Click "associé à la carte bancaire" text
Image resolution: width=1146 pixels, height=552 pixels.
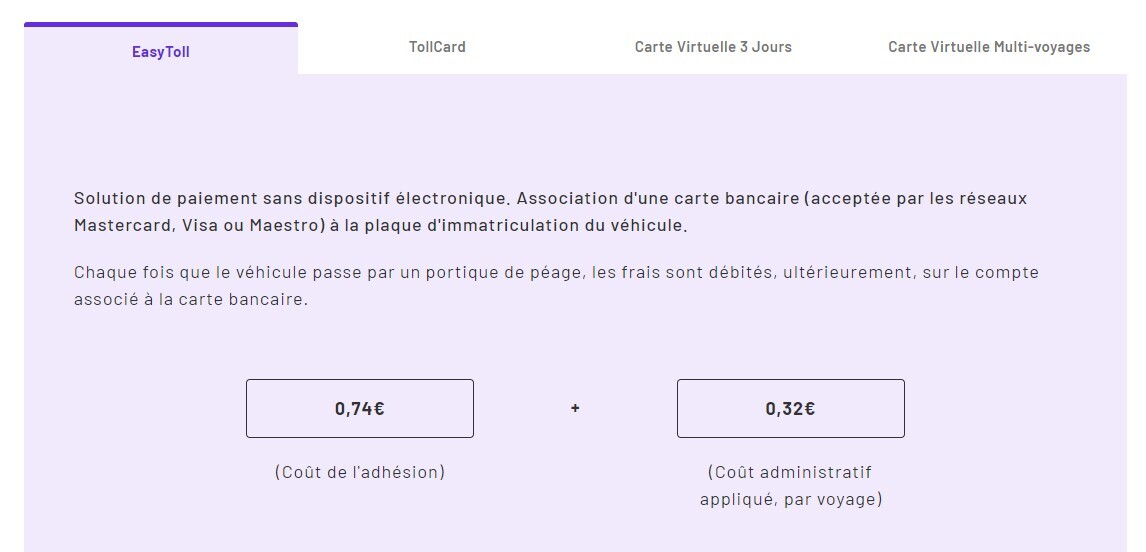[x=188, y=300]
